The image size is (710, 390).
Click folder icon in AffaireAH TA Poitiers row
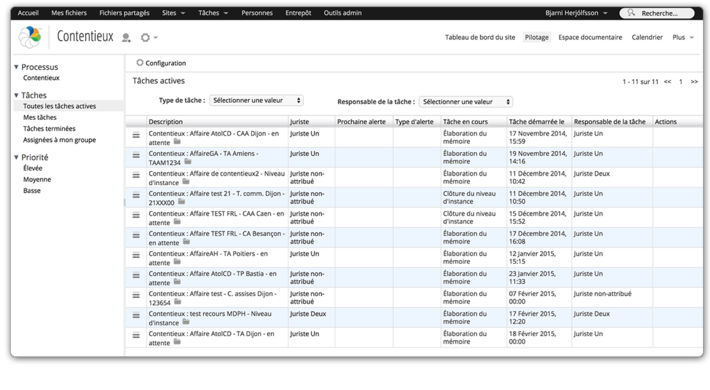click(177, 262)
